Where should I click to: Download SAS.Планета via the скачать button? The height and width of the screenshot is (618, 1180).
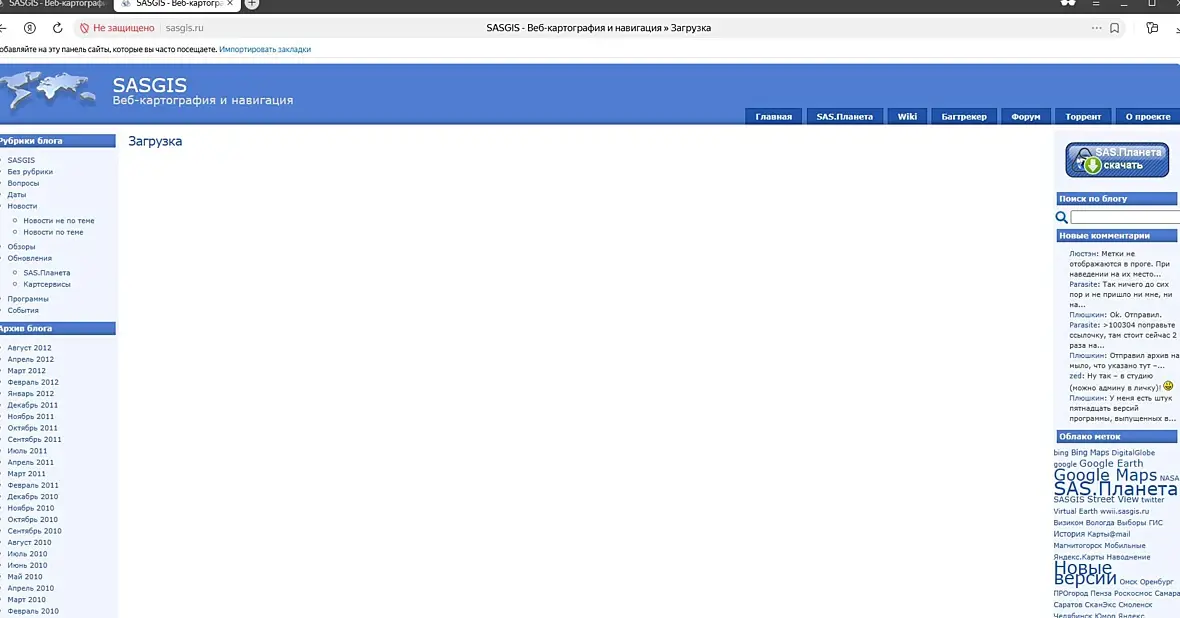(1117, 160)
